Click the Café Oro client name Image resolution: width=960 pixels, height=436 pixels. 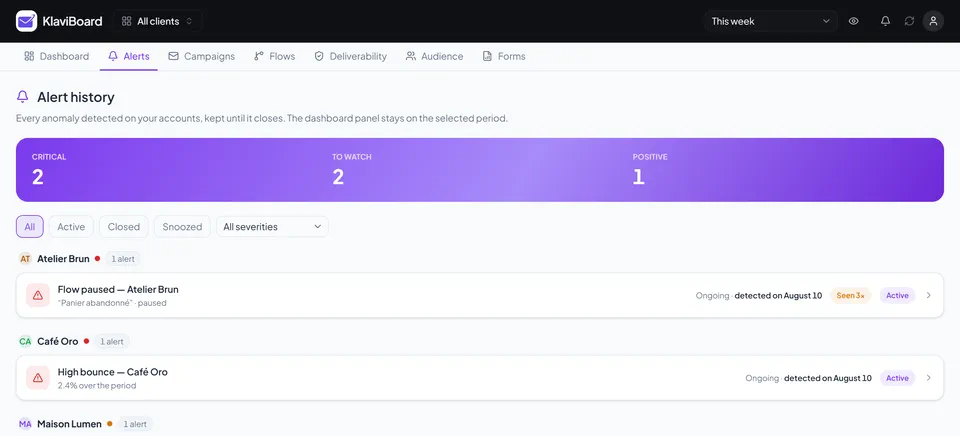click(x=58, y=342)
